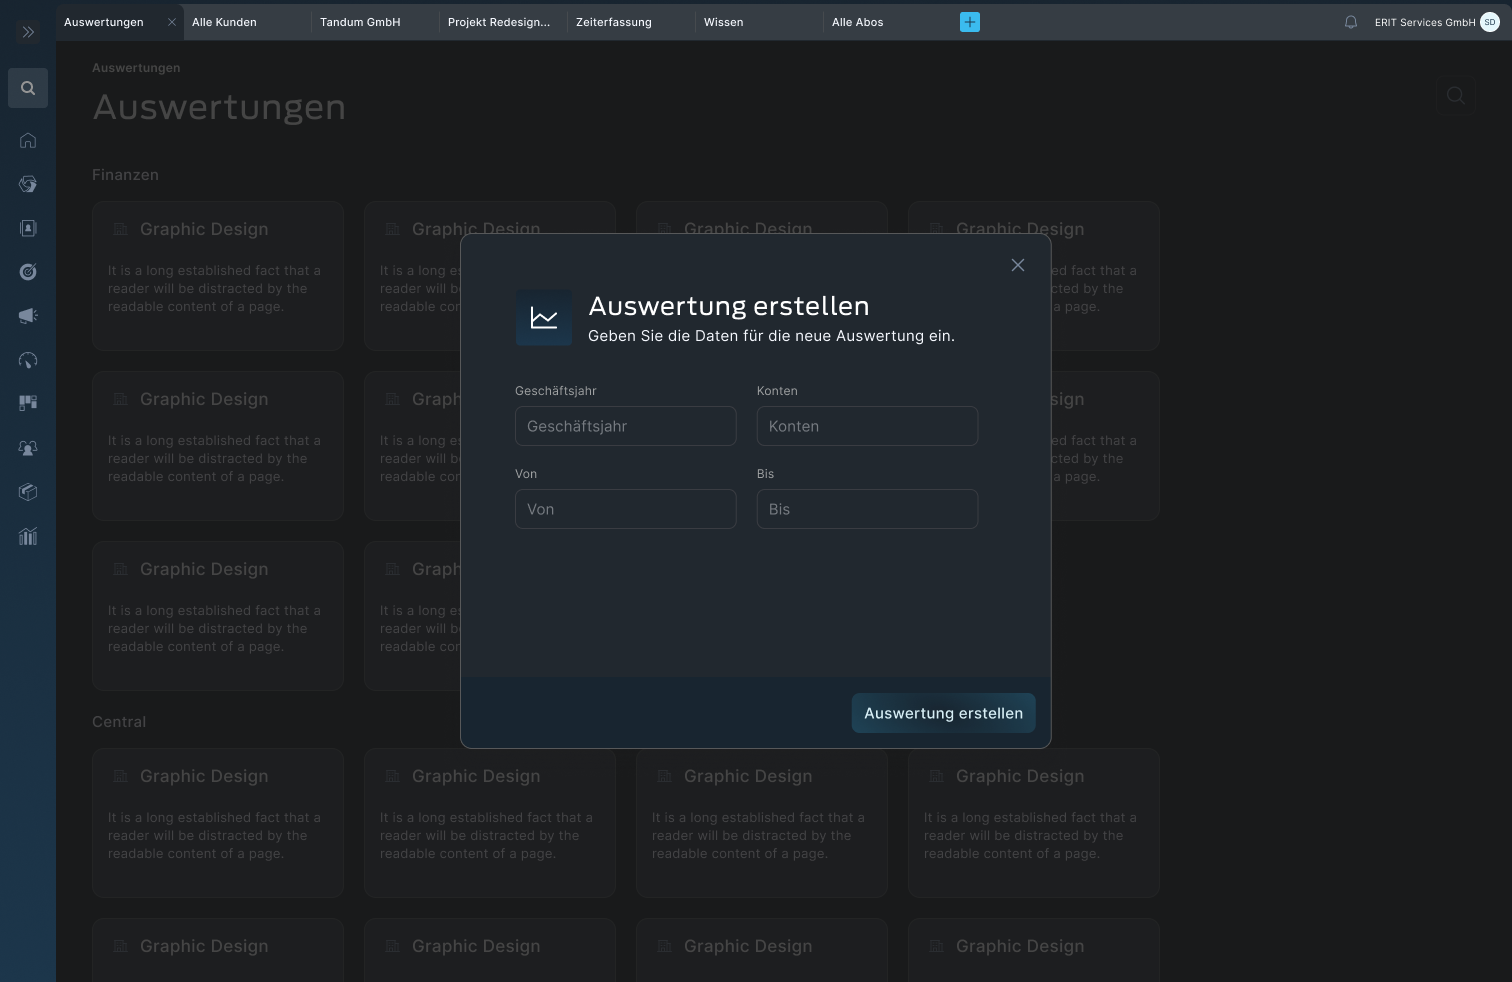Expand the sidebar with the double chevron
The width and height of the screenshot is (1512, 982).
coord(28,32)
